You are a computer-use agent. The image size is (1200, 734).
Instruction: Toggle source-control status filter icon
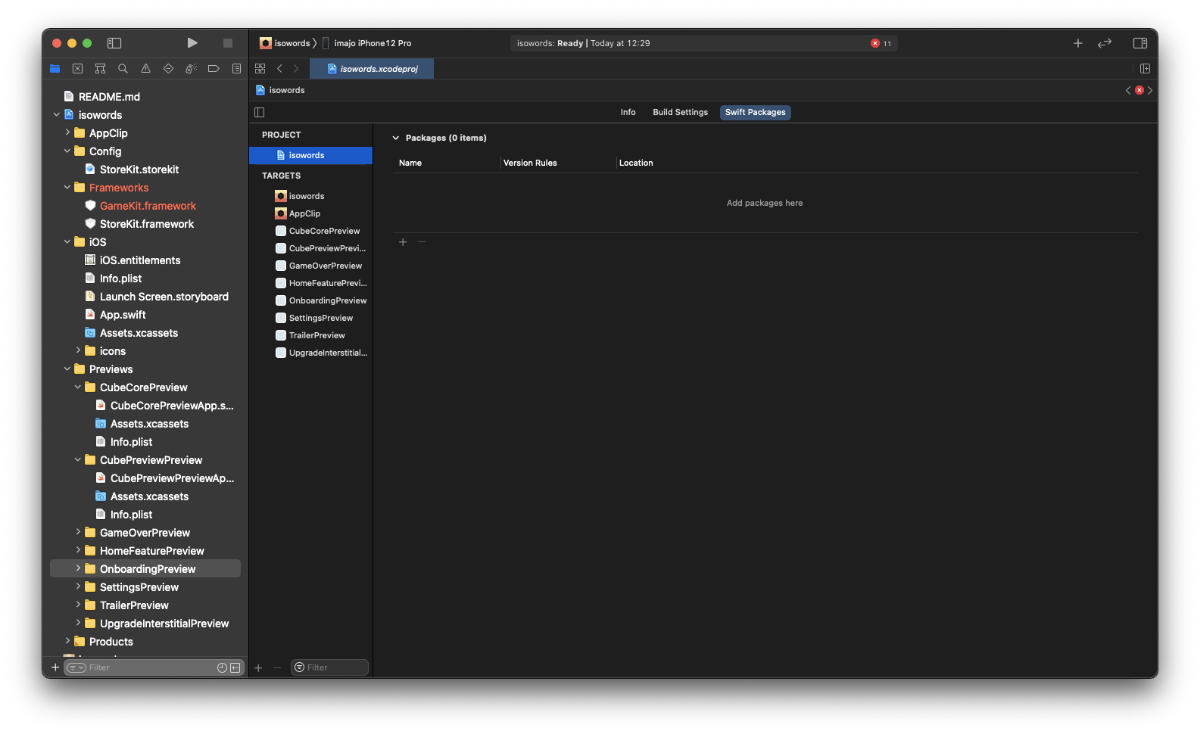pos(235,667)
